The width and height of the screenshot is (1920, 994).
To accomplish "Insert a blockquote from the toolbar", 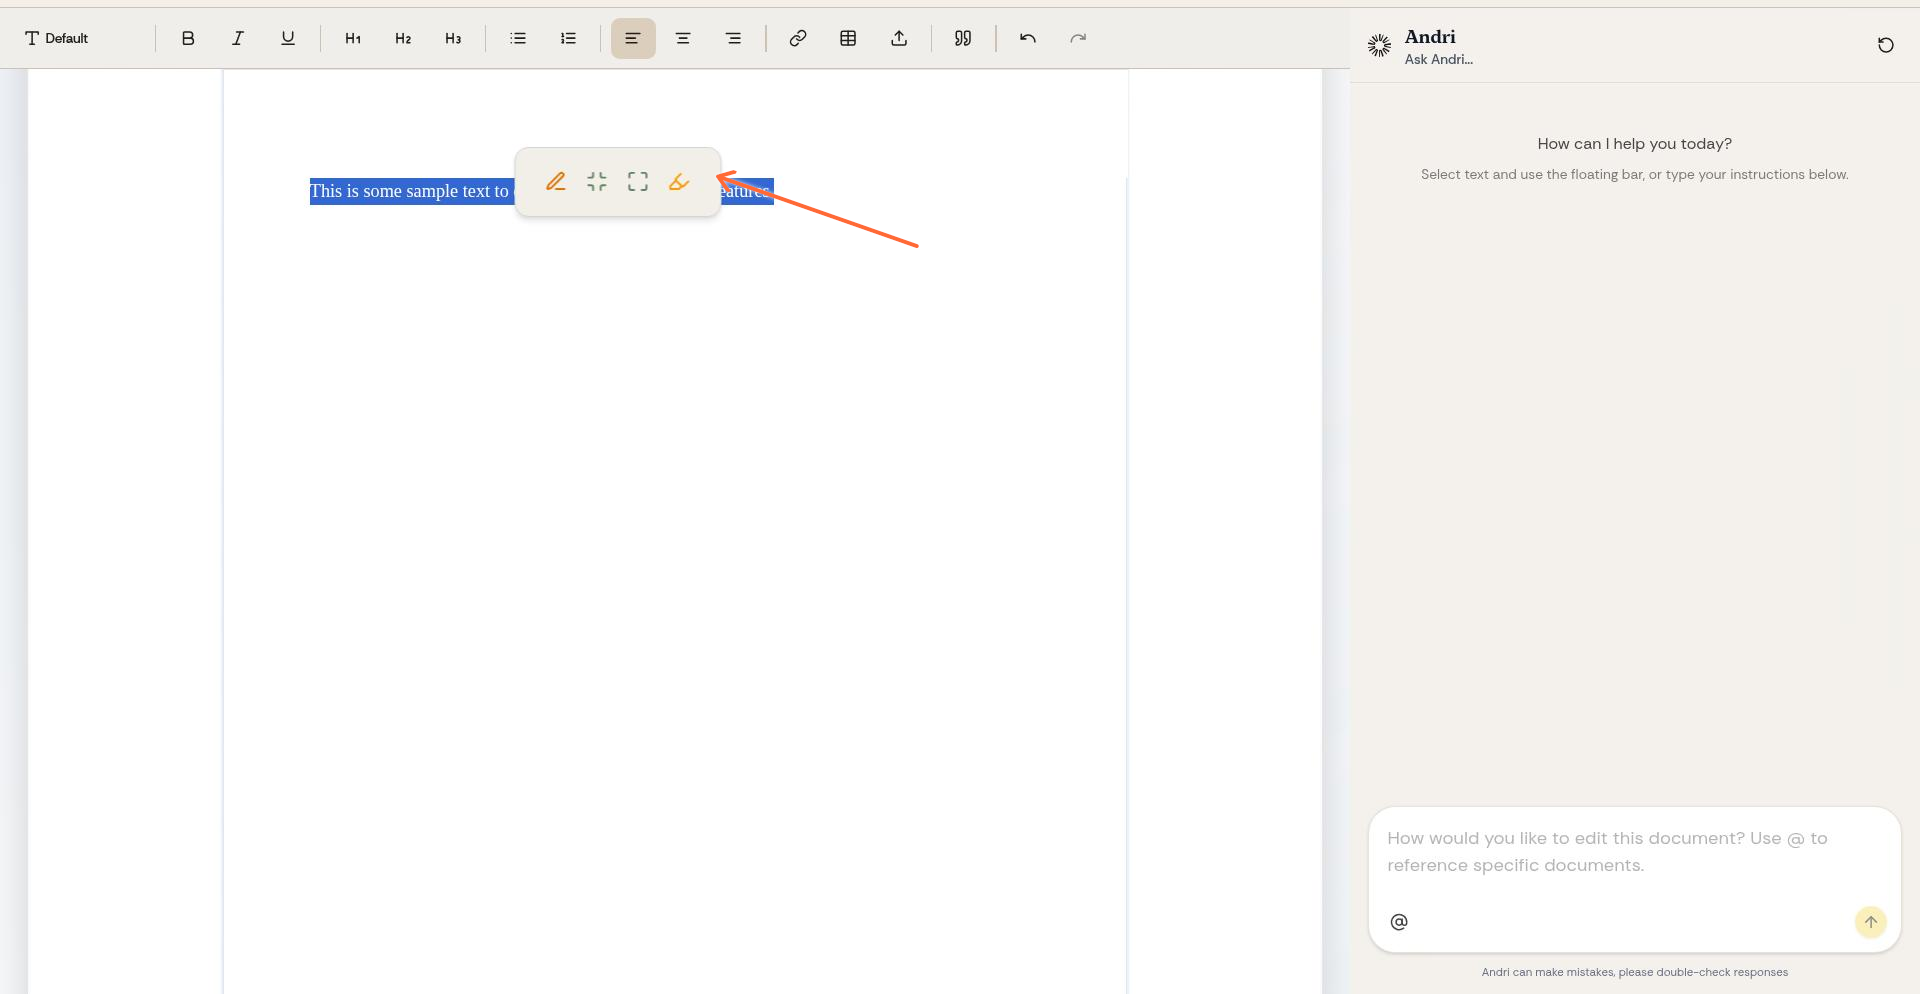I will tap(962, 38).
